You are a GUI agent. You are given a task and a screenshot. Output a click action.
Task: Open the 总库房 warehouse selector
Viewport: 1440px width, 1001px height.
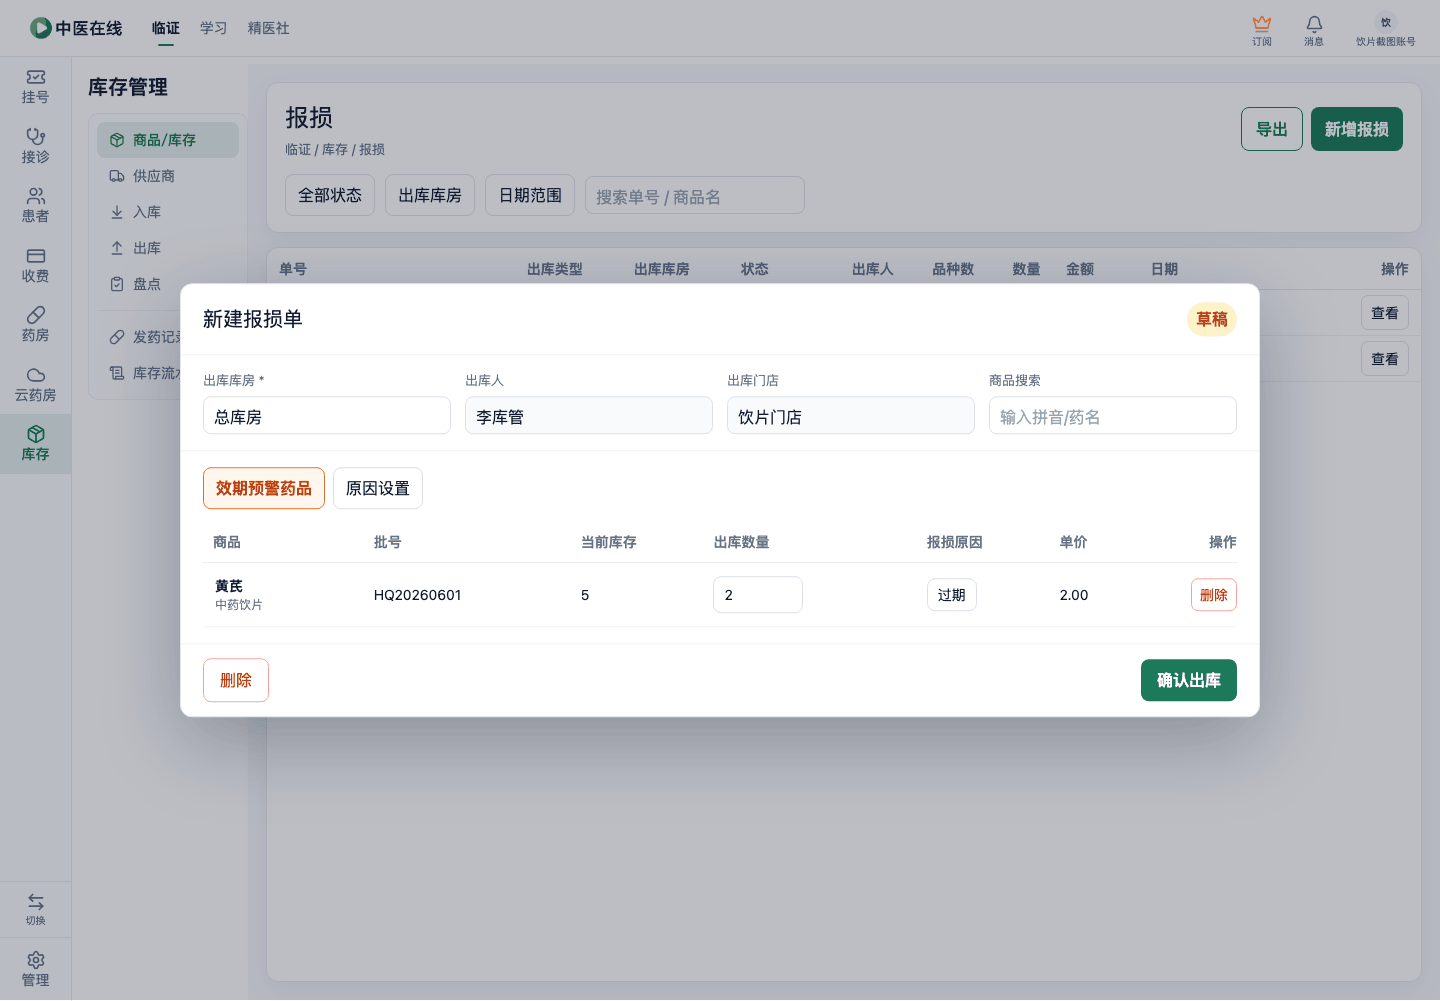pos(327,416)
